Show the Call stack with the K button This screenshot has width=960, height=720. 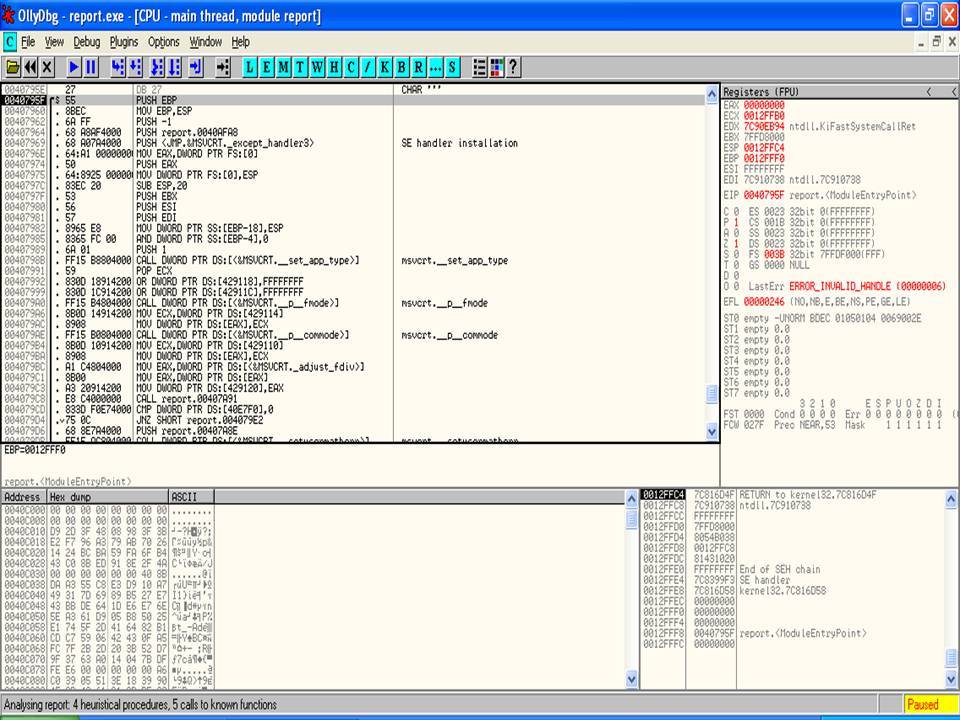point(384,67)
